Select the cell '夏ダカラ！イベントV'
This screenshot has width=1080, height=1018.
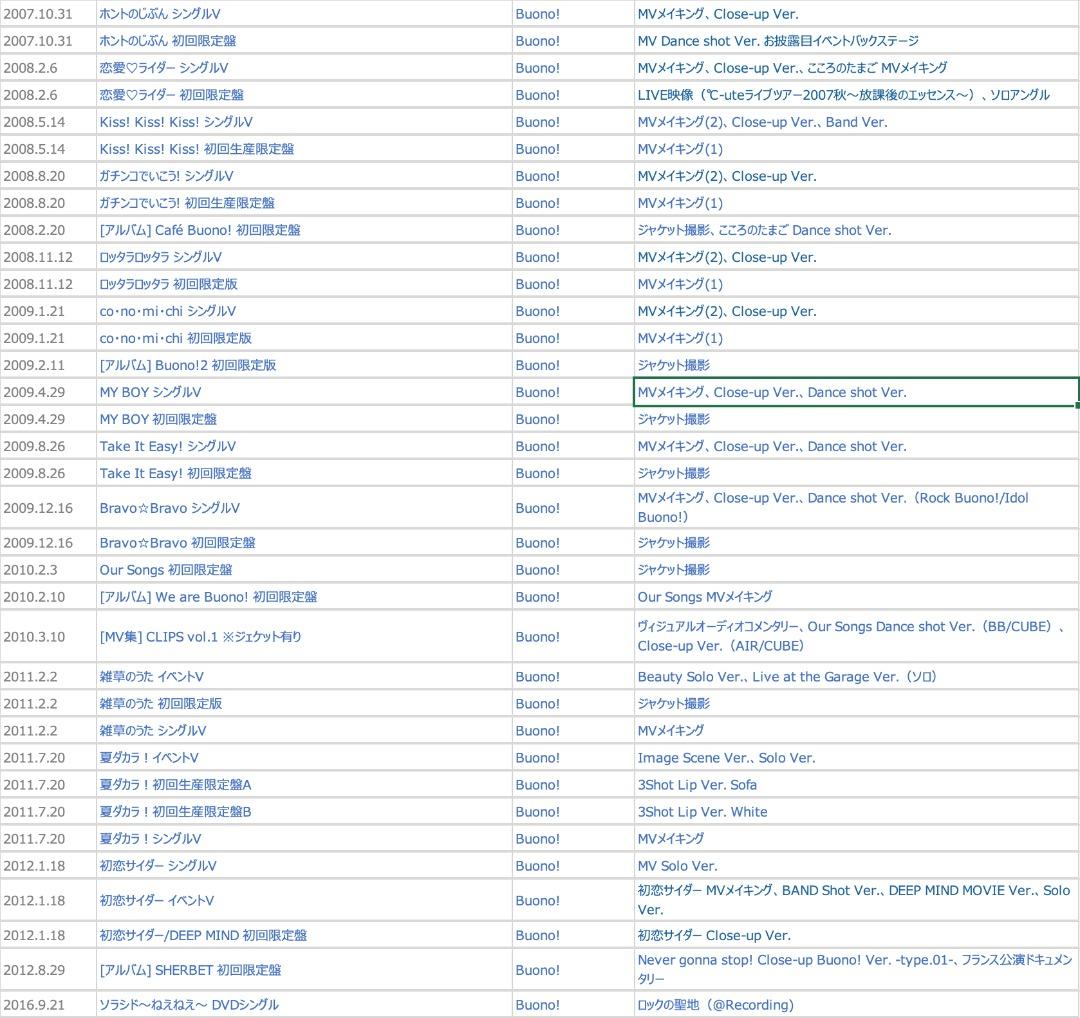click(x=304, y=758)
